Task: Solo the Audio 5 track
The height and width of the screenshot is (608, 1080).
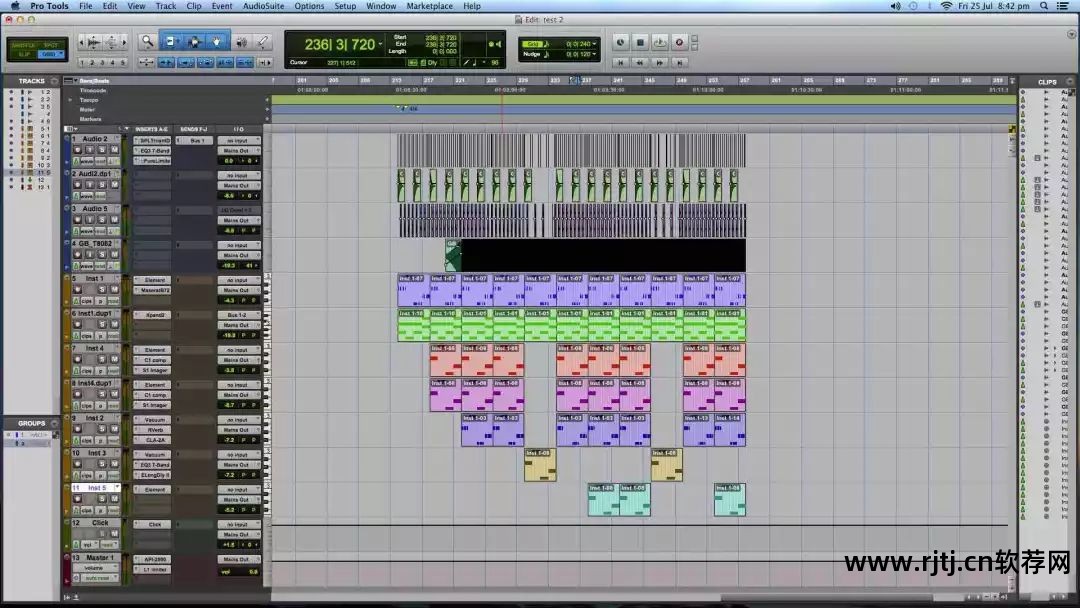Action: click(102, 220)
